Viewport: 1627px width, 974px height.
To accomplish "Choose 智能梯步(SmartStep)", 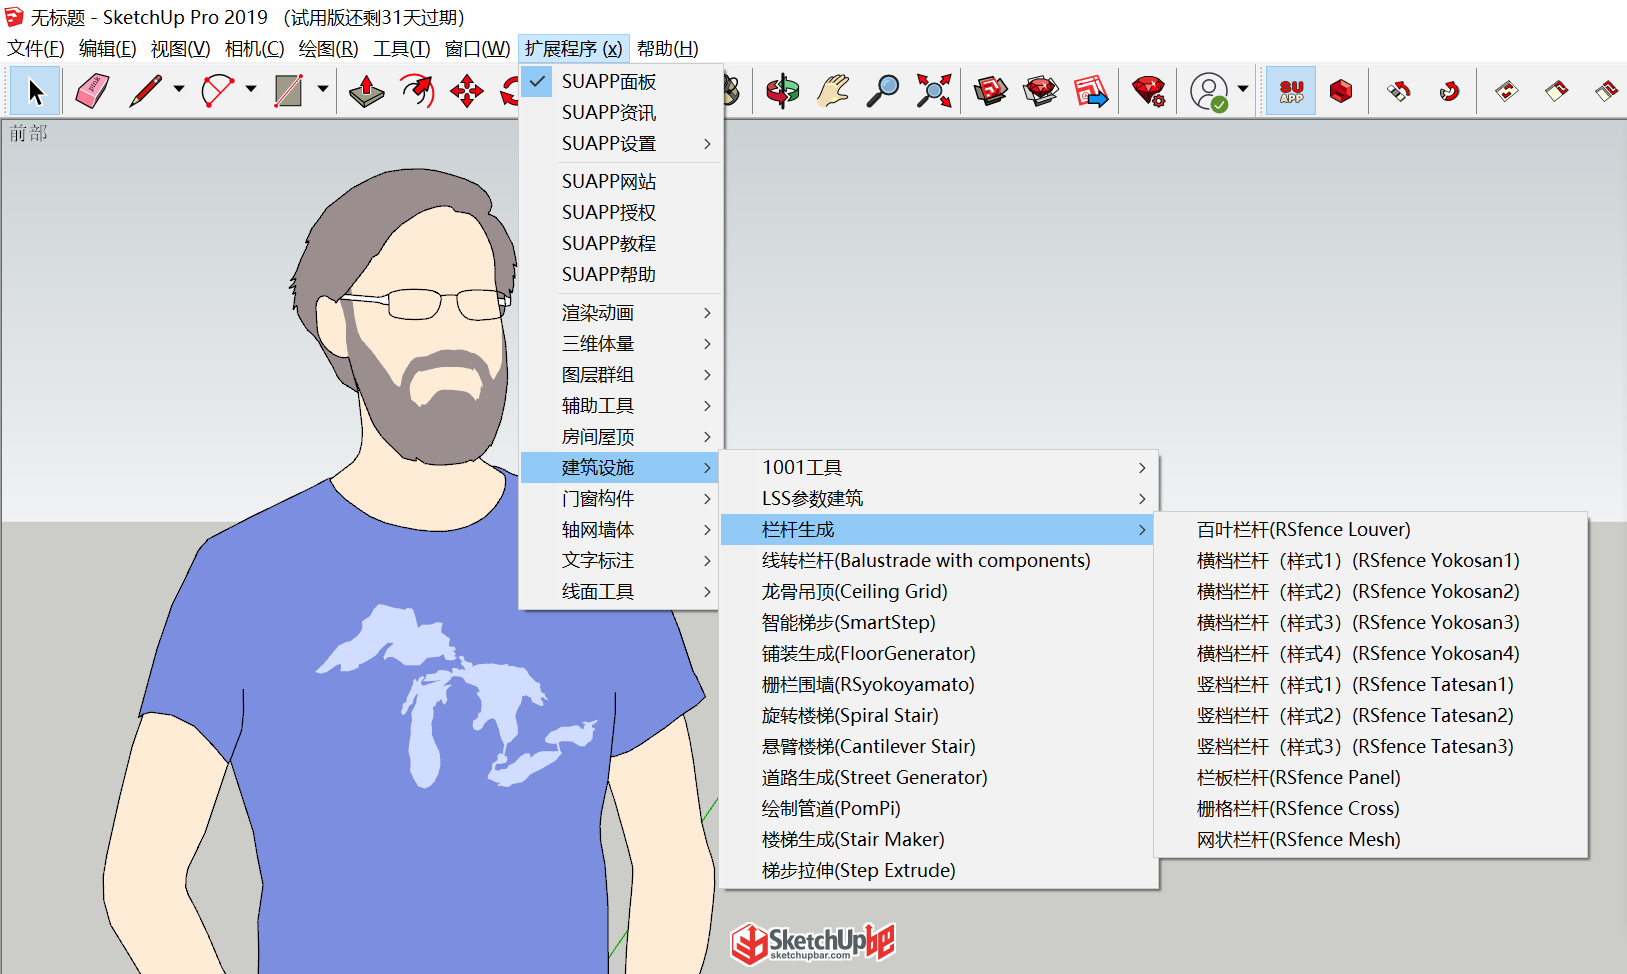I will 939,622.
